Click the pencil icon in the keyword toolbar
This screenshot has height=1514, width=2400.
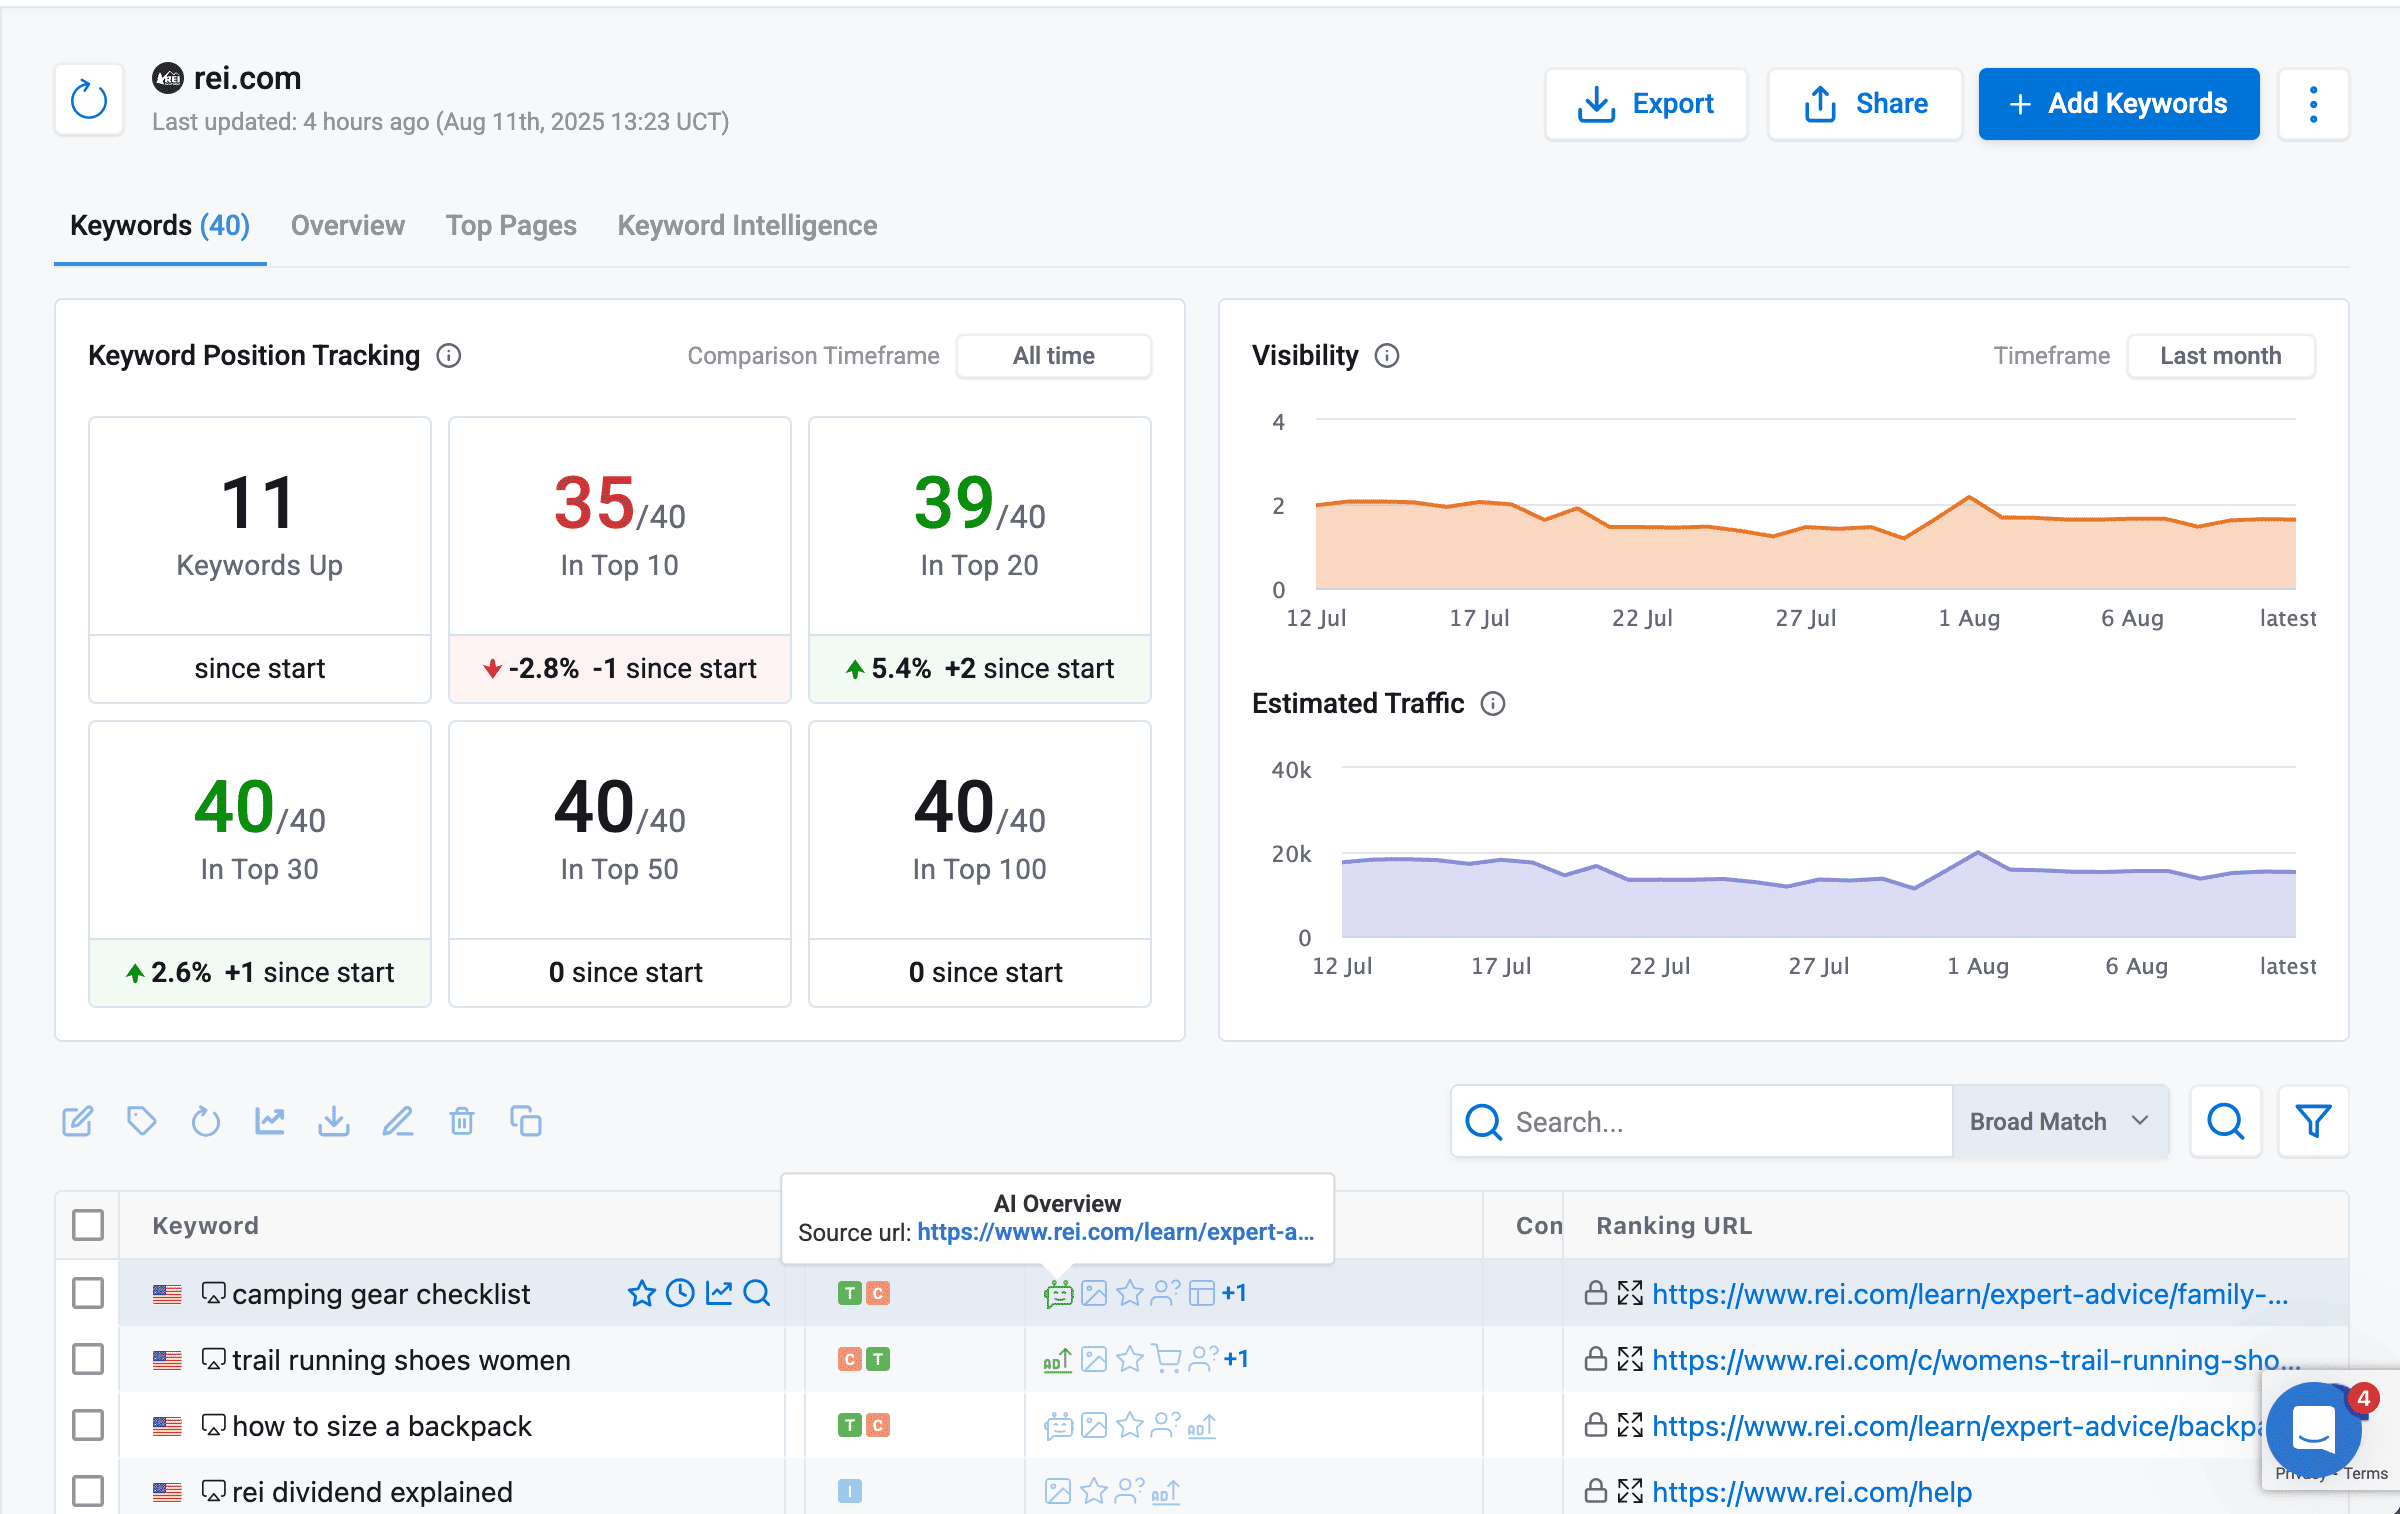398,1121
